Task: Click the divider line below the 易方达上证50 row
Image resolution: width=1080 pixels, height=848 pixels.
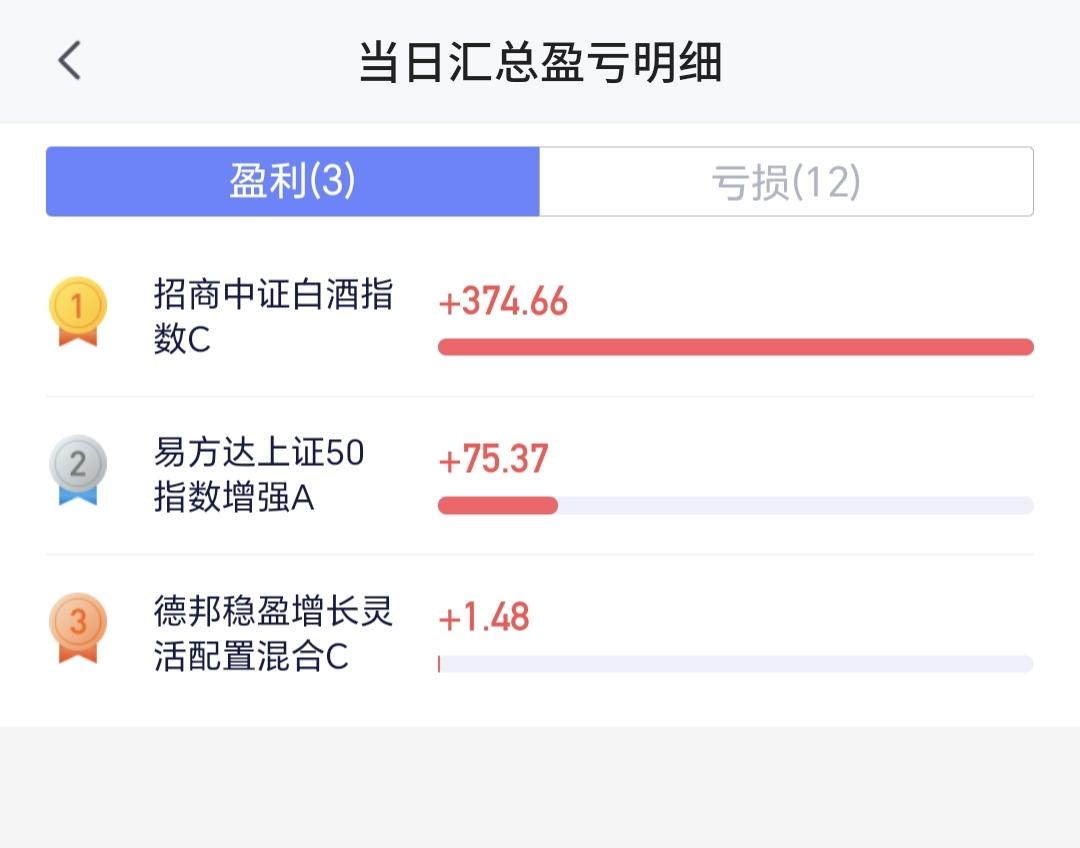Action: pyautogui.click(x=540, y=555)
